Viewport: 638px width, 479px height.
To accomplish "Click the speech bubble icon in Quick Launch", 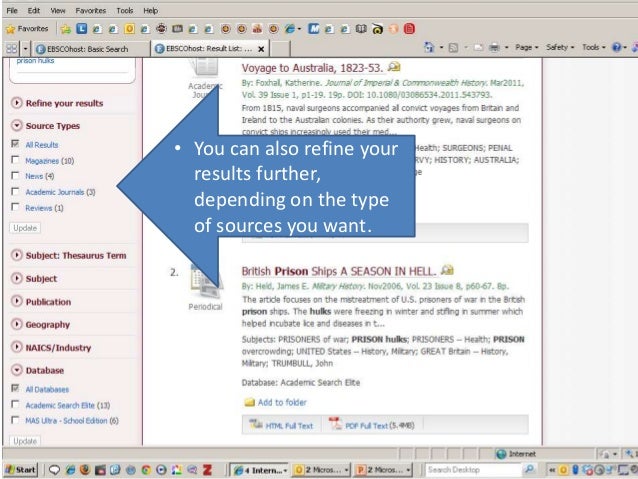I will click(x=54, y=470).
